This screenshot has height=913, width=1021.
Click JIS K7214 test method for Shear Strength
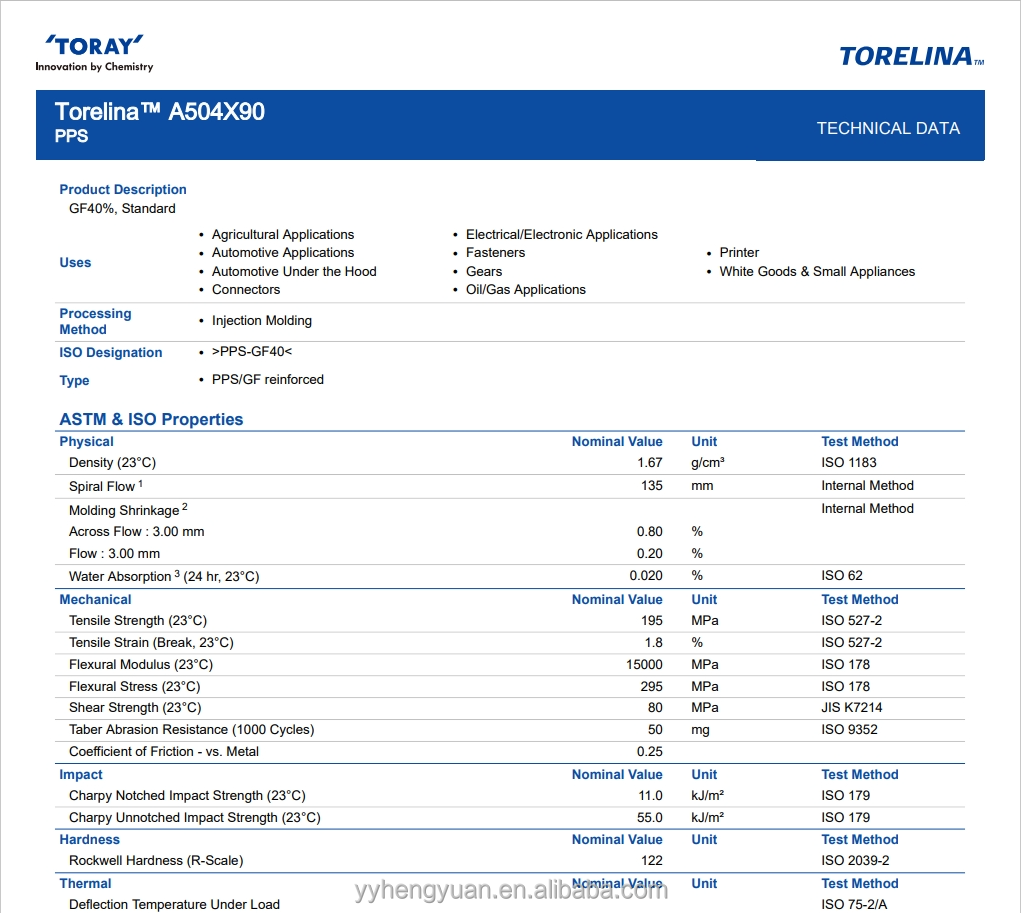(851, 707)
